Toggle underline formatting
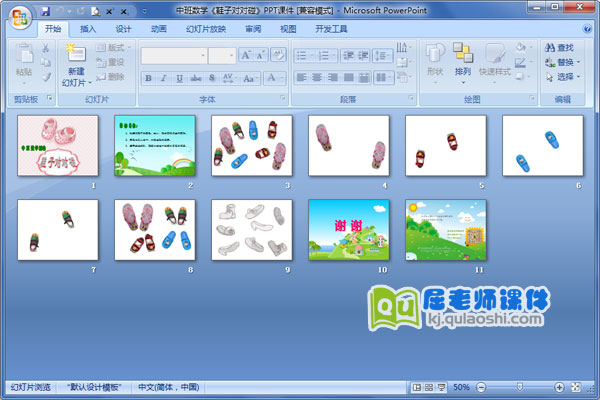 coord(179,78)
